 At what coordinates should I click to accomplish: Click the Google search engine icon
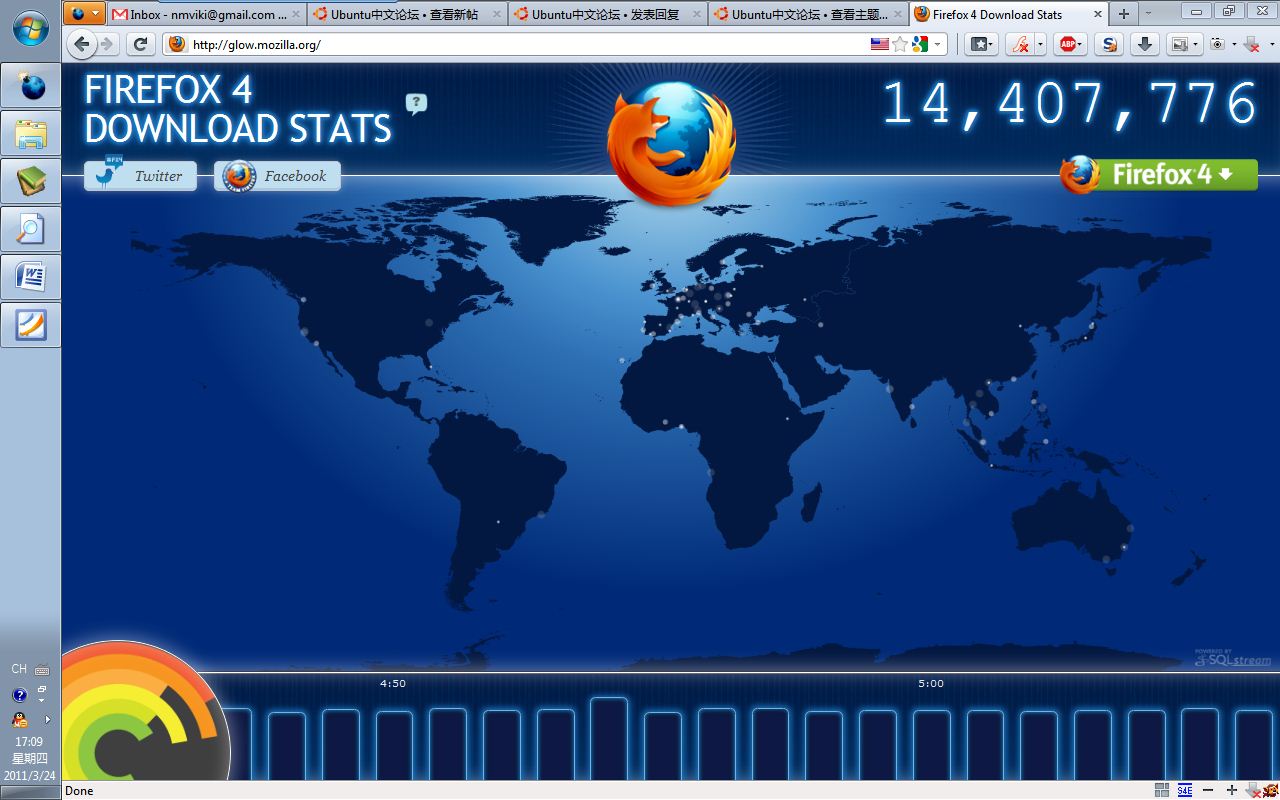click(x=920, y=44)
